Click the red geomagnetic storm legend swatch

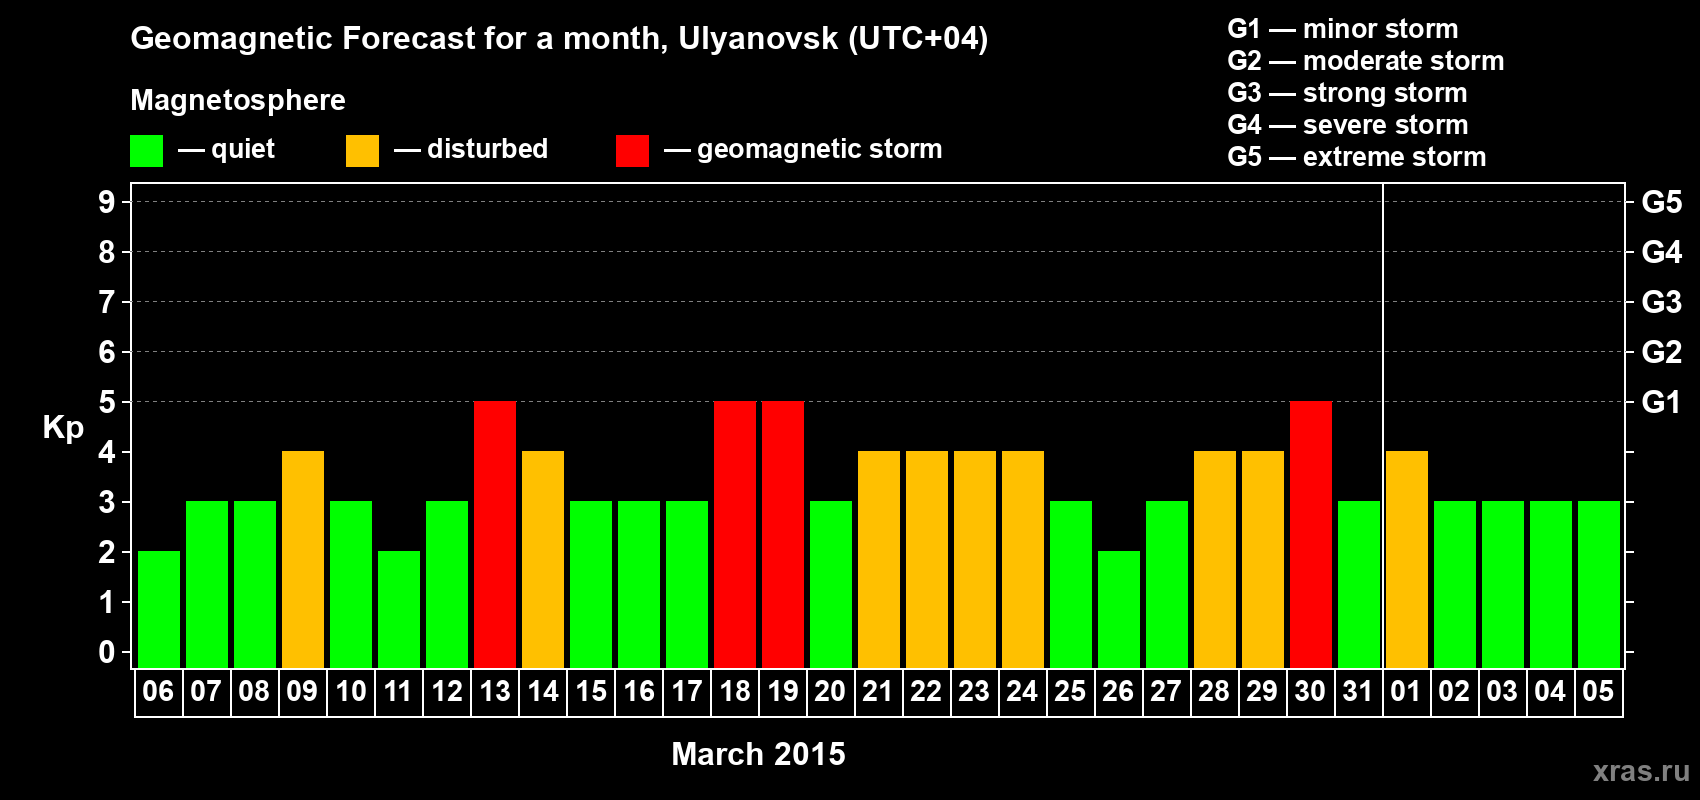(x=632, y=151)
